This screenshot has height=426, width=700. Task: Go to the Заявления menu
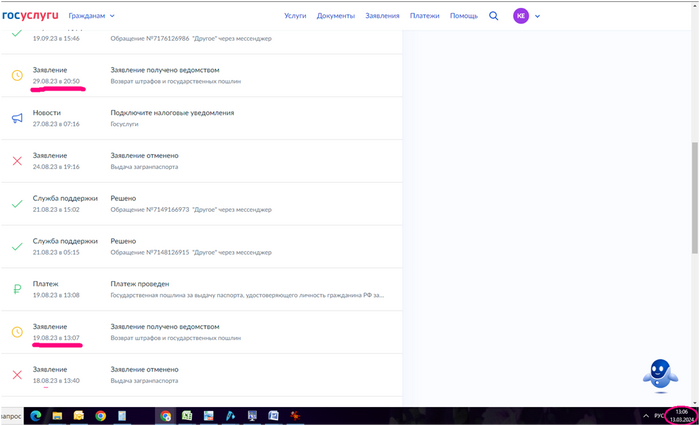point(382,16)
